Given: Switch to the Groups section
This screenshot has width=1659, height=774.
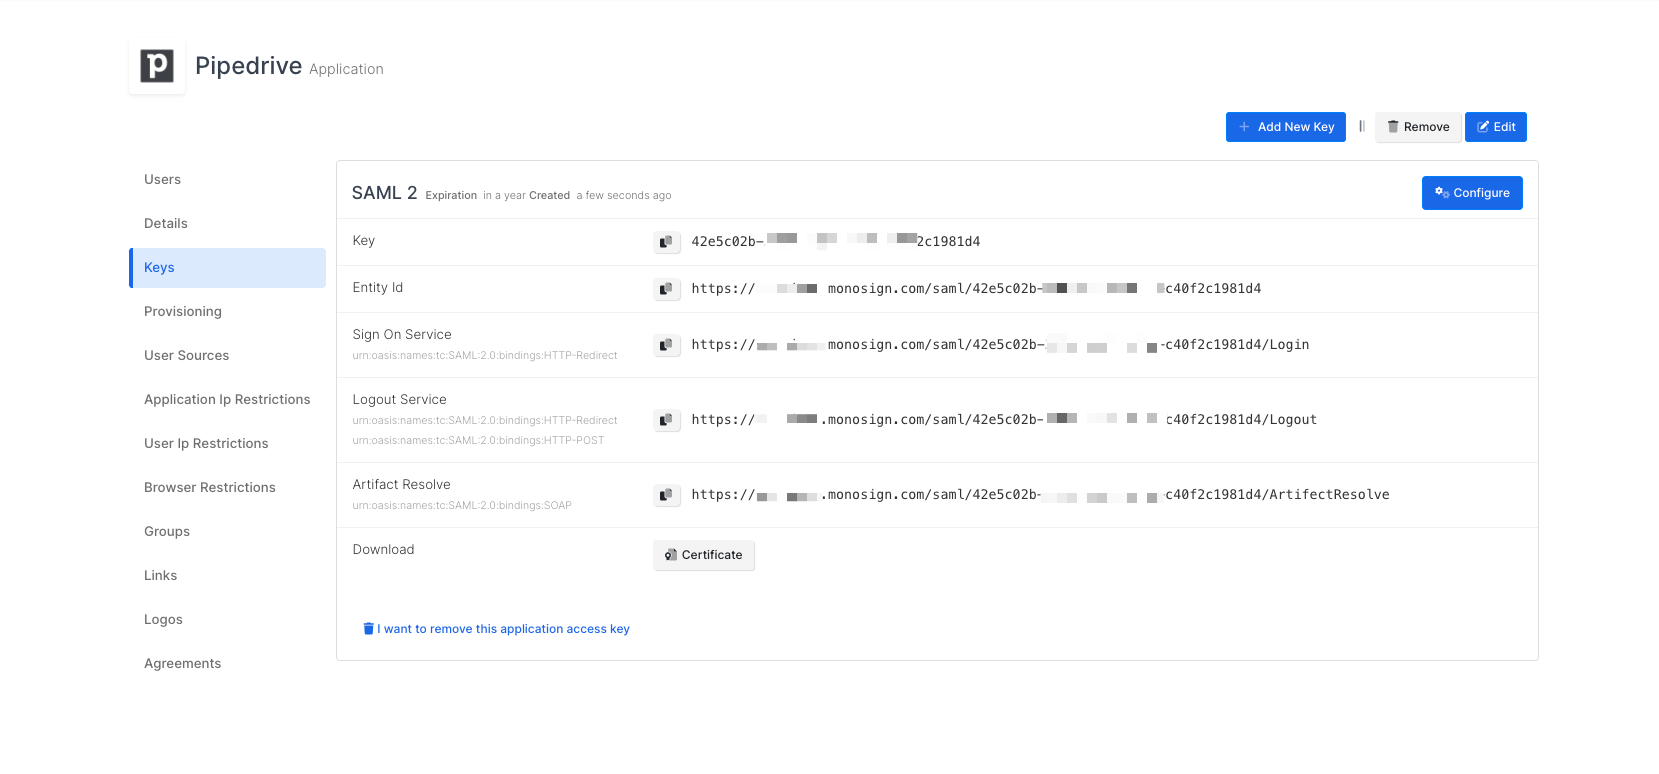Looking at the screenshot, I should coord(167,532).
